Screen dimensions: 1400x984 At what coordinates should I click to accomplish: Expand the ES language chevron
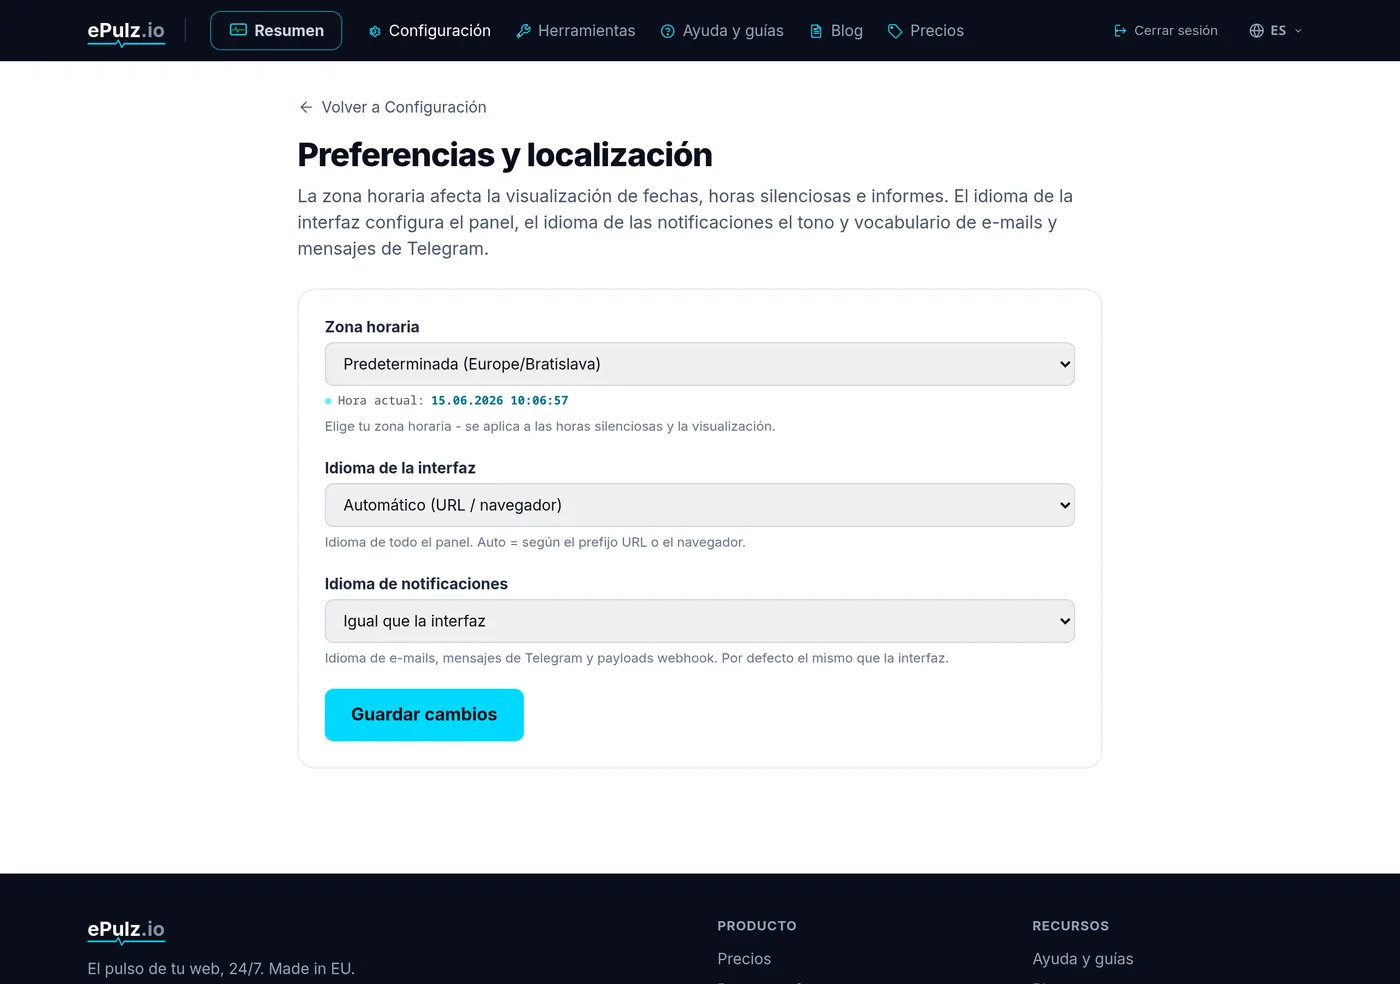pos(1298,31)
